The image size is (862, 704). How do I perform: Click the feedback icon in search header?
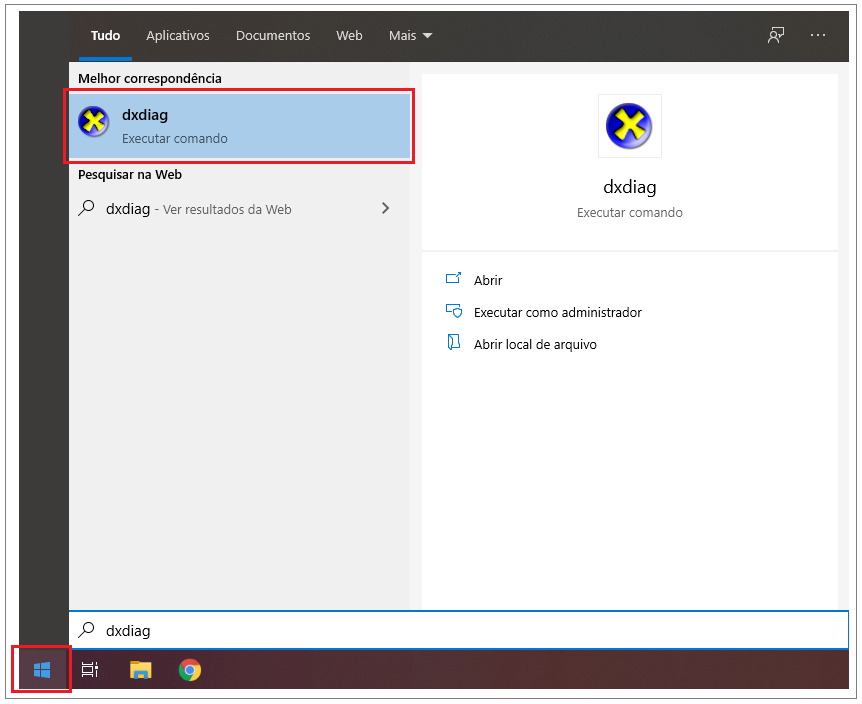[775, 35]
